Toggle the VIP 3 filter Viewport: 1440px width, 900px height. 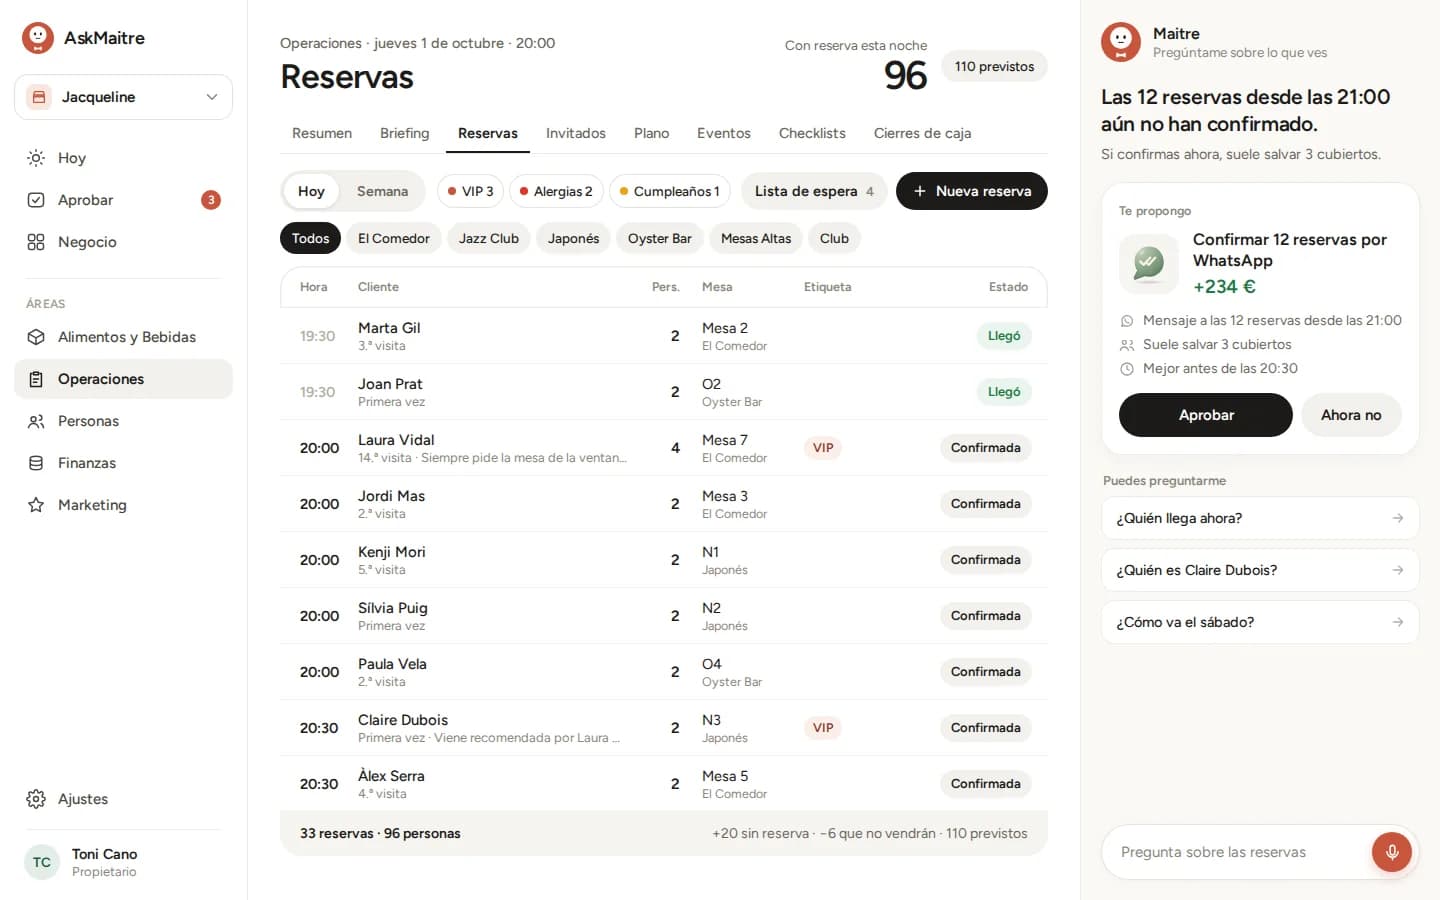pyautogui.click(x=470, y=191)
